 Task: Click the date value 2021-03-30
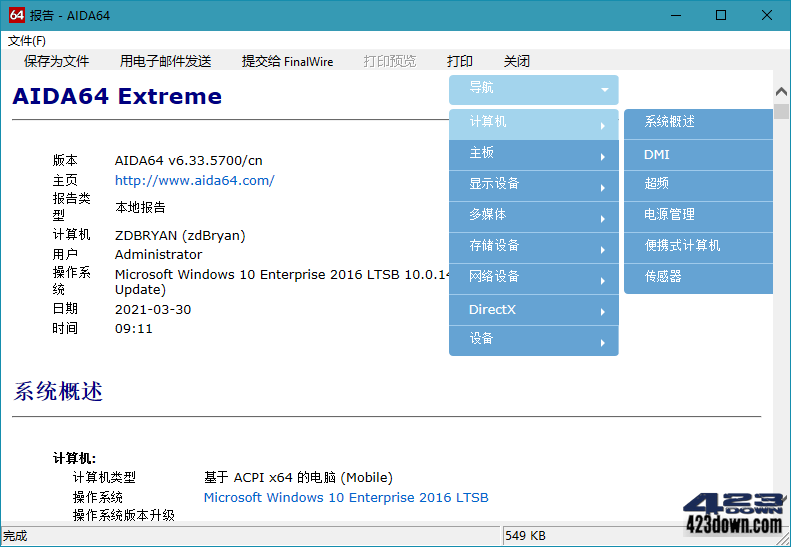click(153, 309)
